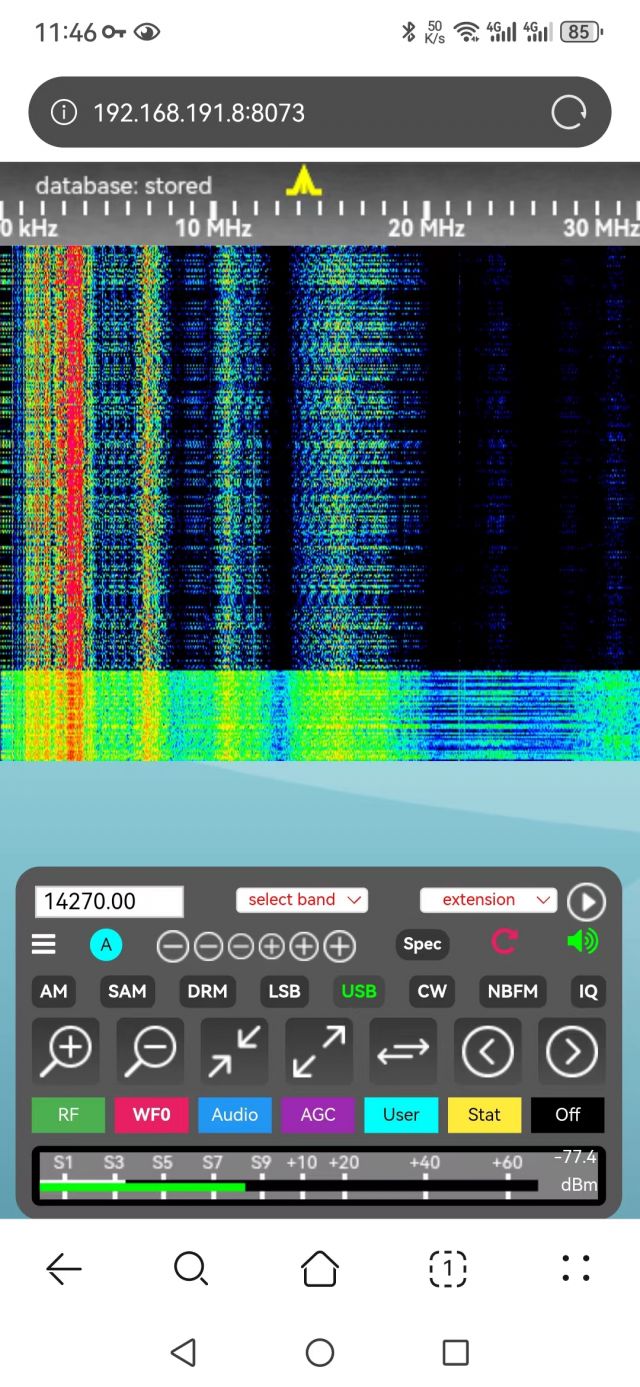
Task: Switch to the User tab
Action: (x=401, y=1115)
